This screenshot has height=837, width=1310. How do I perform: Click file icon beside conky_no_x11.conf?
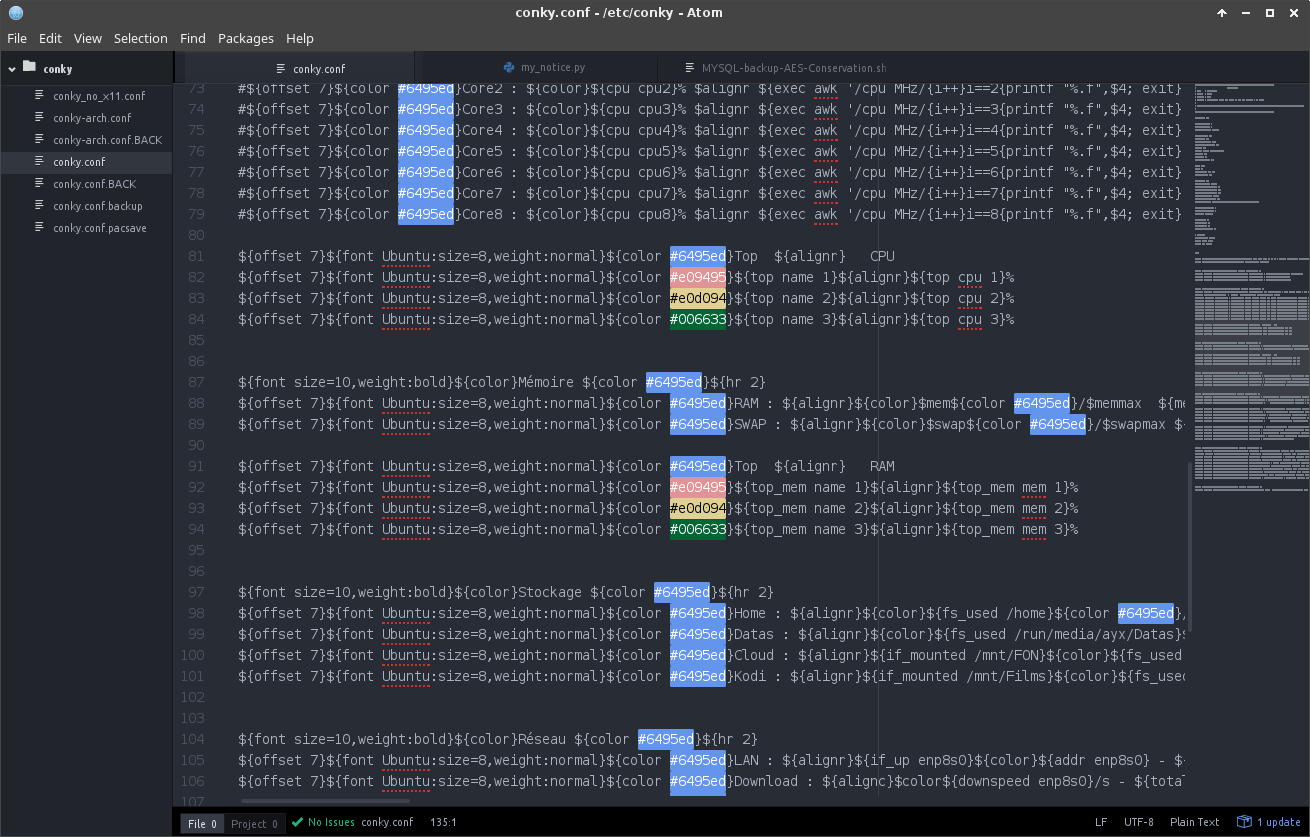point(40,96)
